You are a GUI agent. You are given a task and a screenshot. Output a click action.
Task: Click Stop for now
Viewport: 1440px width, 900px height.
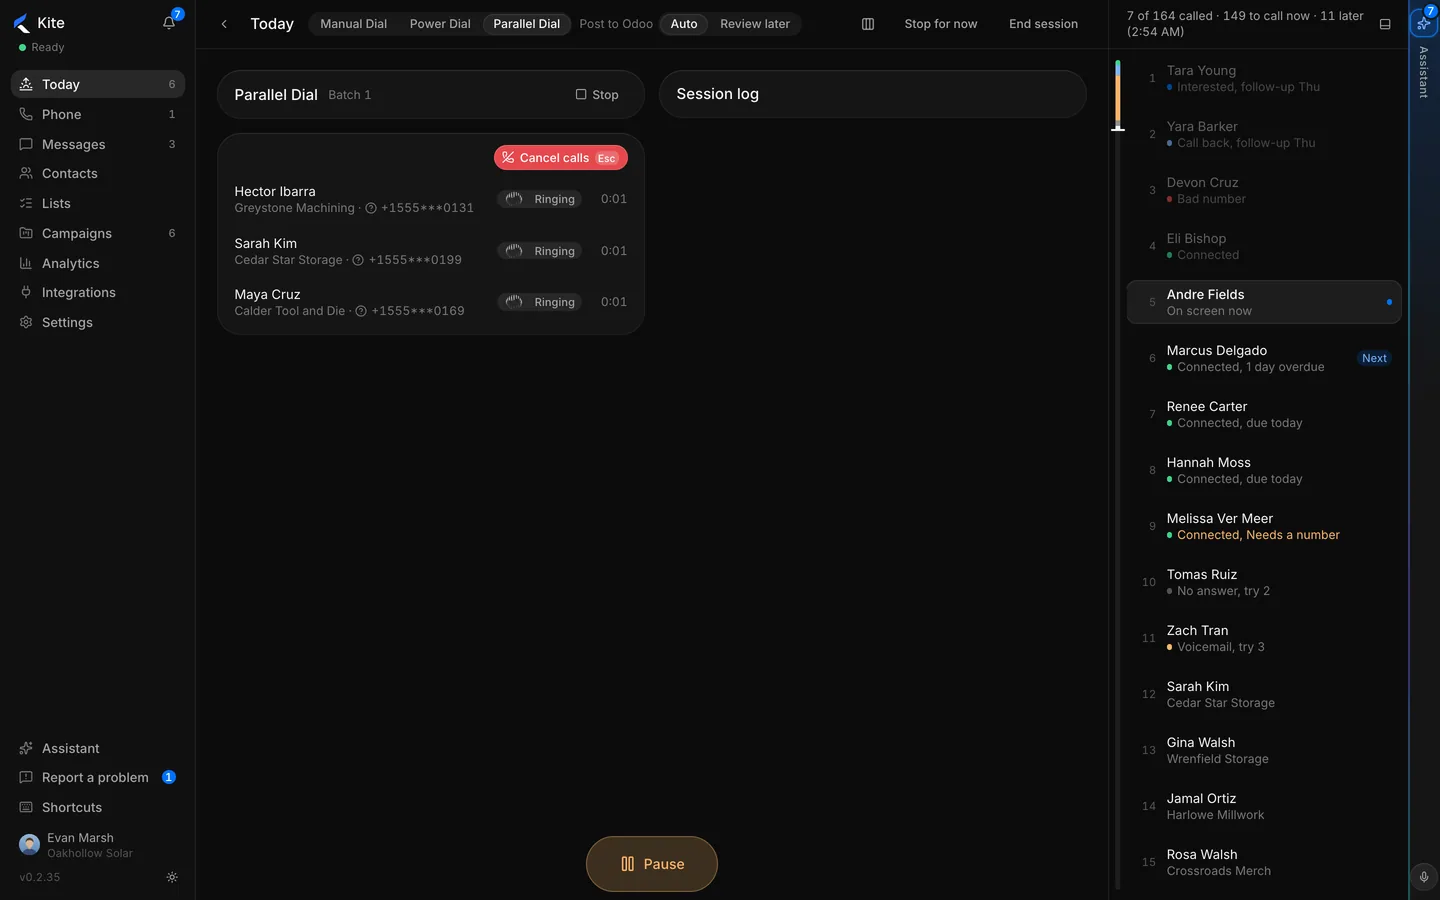coord(941,24)
